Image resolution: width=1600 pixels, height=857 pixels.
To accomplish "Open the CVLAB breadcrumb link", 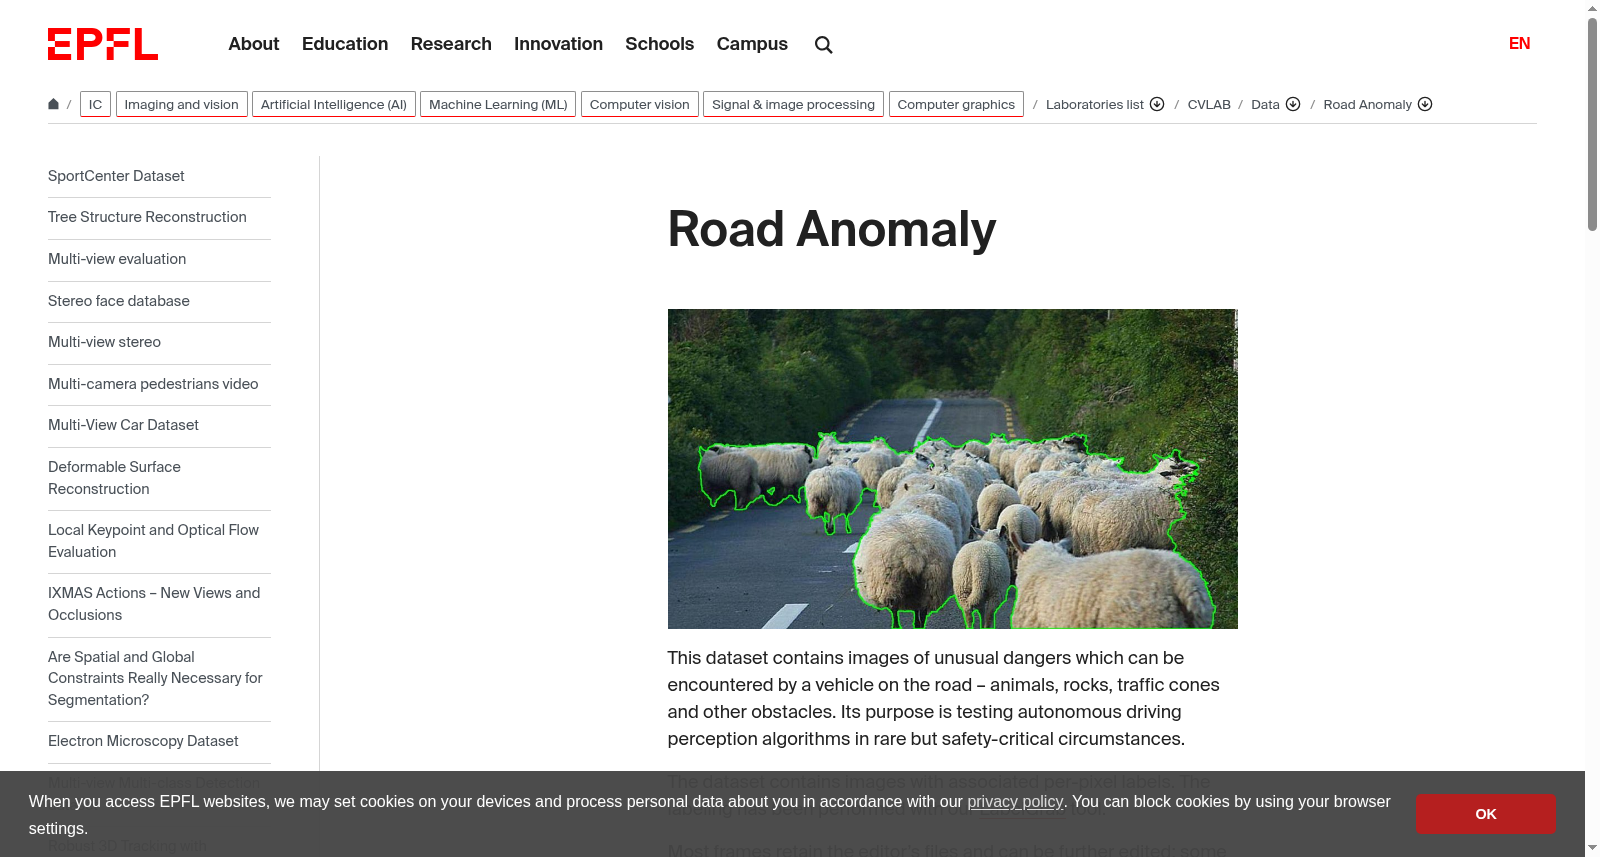I will tap(1209, 104).
